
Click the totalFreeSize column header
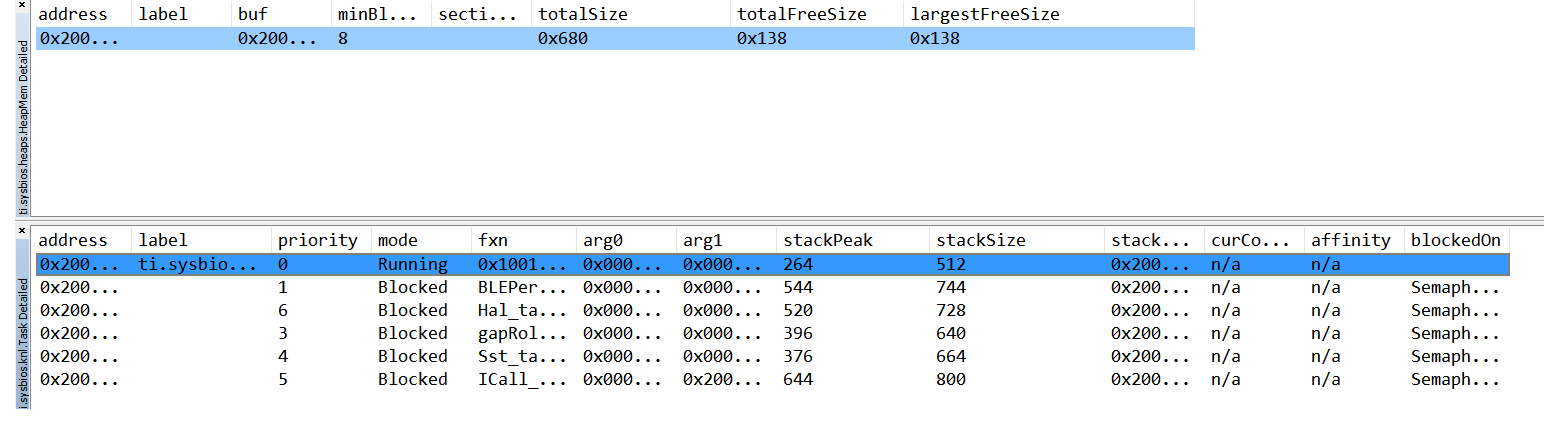point(802,14)
